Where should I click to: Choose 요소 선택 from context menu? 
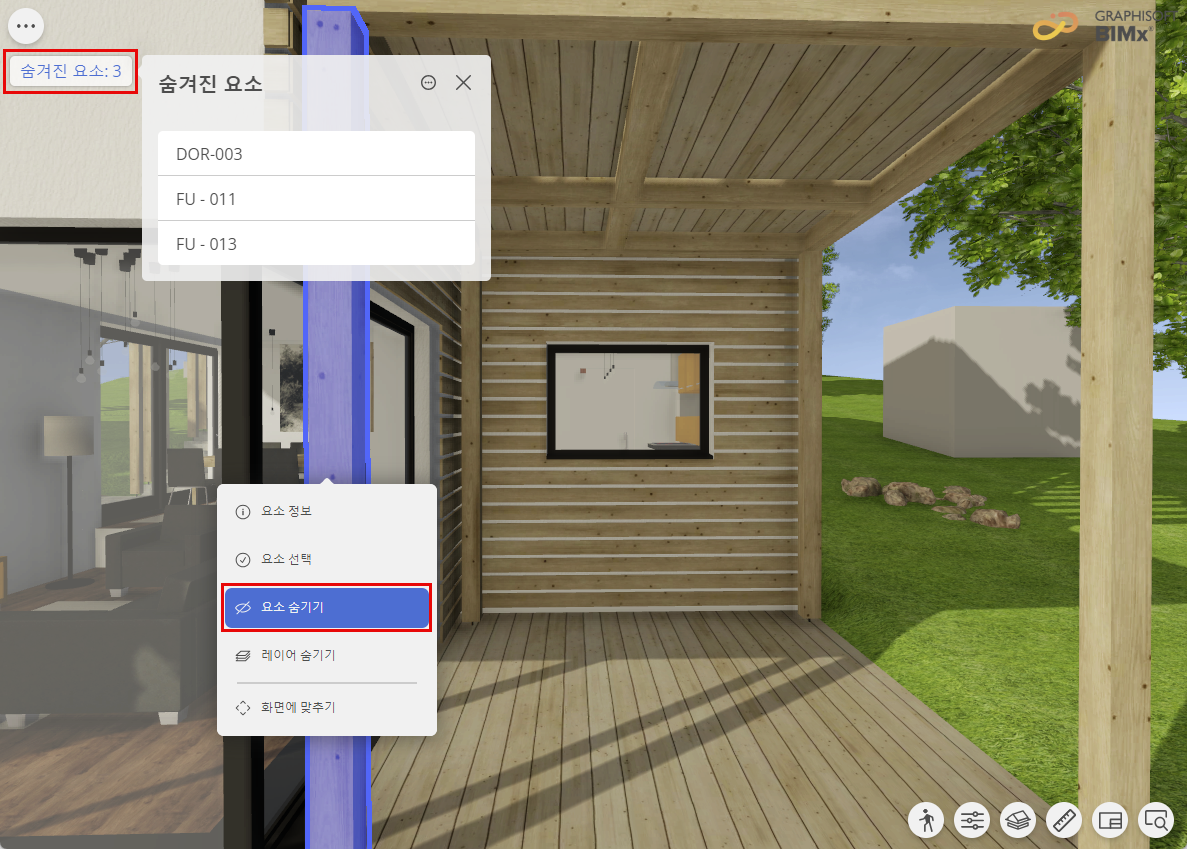327,559
